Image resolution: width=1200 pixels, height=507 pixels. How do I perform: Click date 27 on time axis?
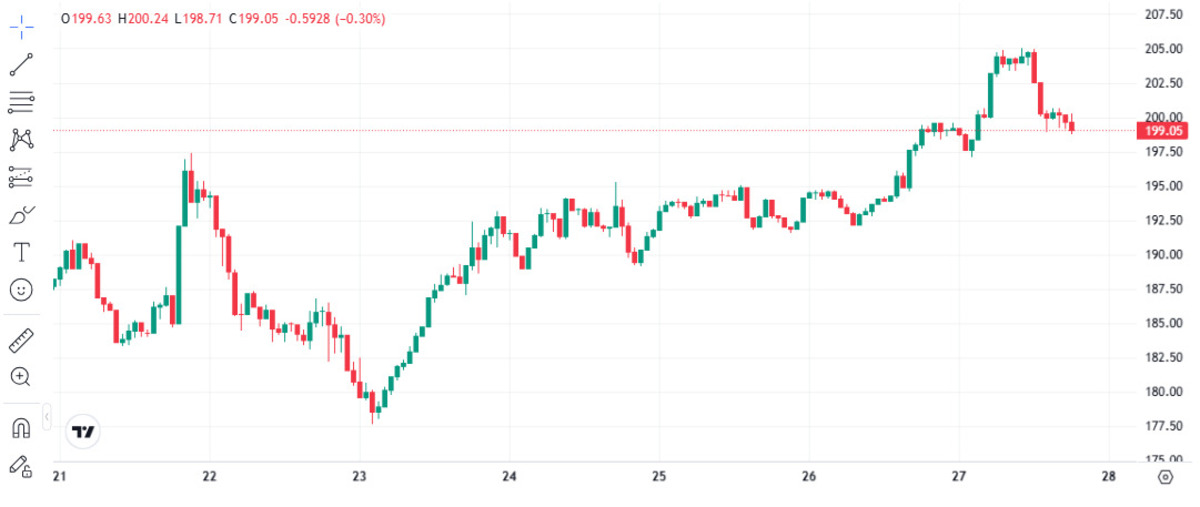pyautogui.click(x=959, y=475)
